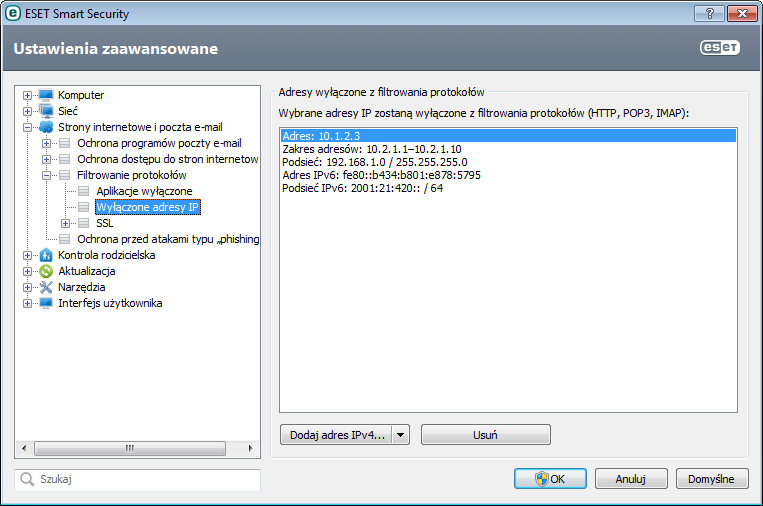763x506 pixels.
Task: Collapse the Filtrowanie protokołów node
Action: [46, 175]
